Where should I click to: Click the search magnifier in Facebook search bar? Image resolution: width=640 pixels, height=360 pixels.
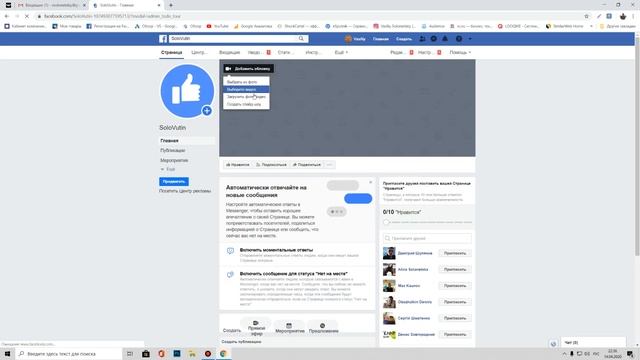coord(301,38)
